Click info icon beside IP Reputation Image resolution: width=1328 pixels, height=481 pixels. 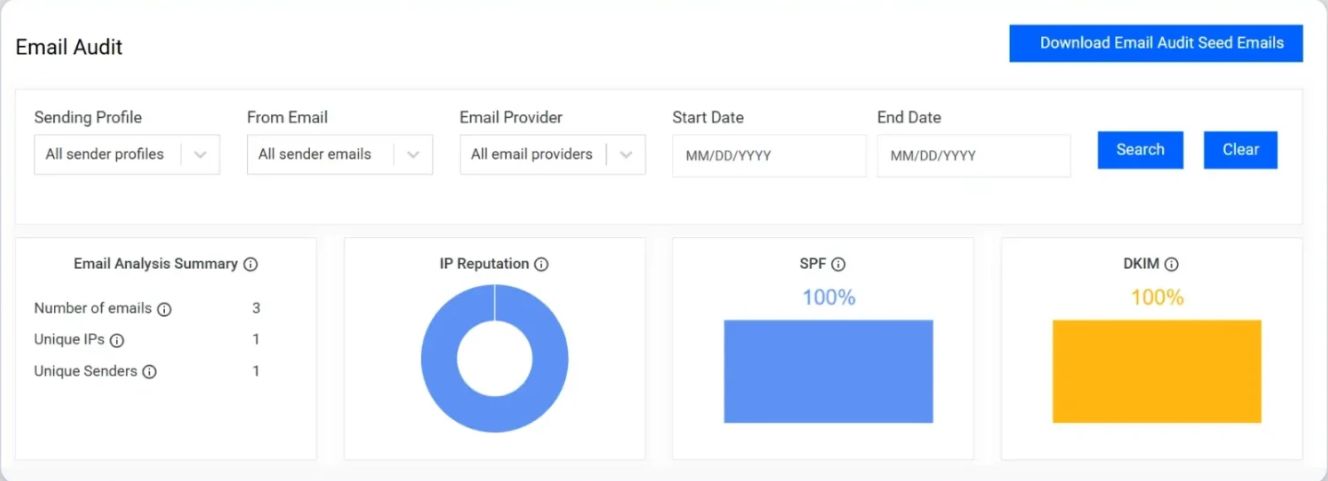point(541,265)
